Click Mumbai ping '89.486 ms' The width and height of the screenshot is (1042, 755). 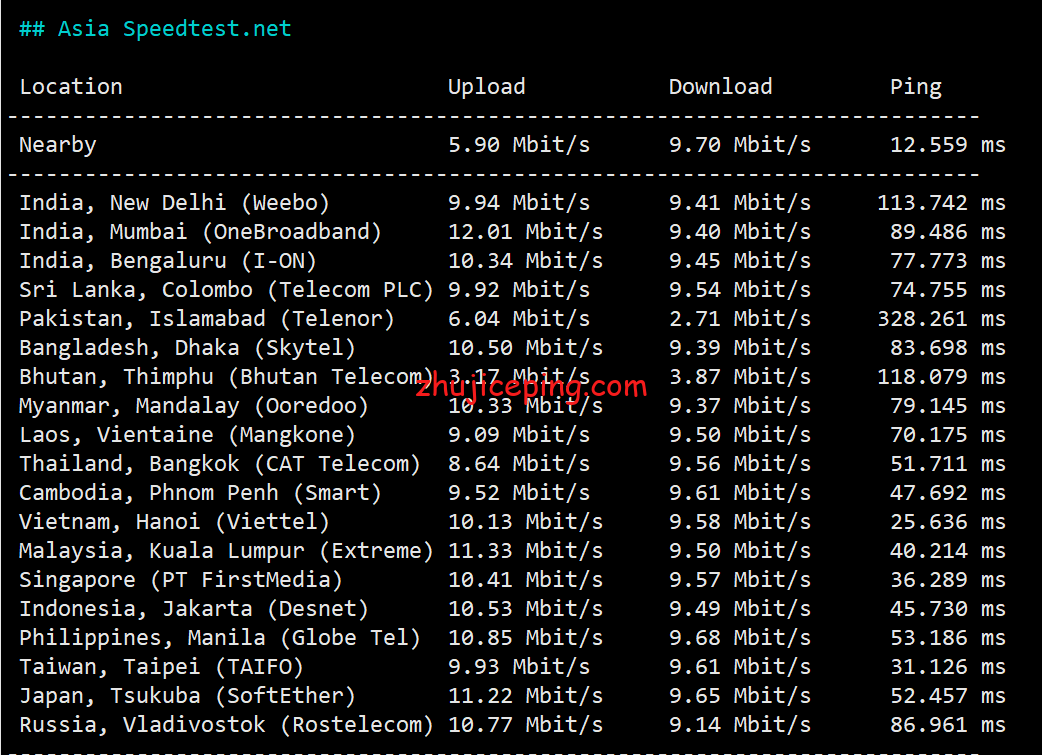pyautogui.click(x=948, y=232)
